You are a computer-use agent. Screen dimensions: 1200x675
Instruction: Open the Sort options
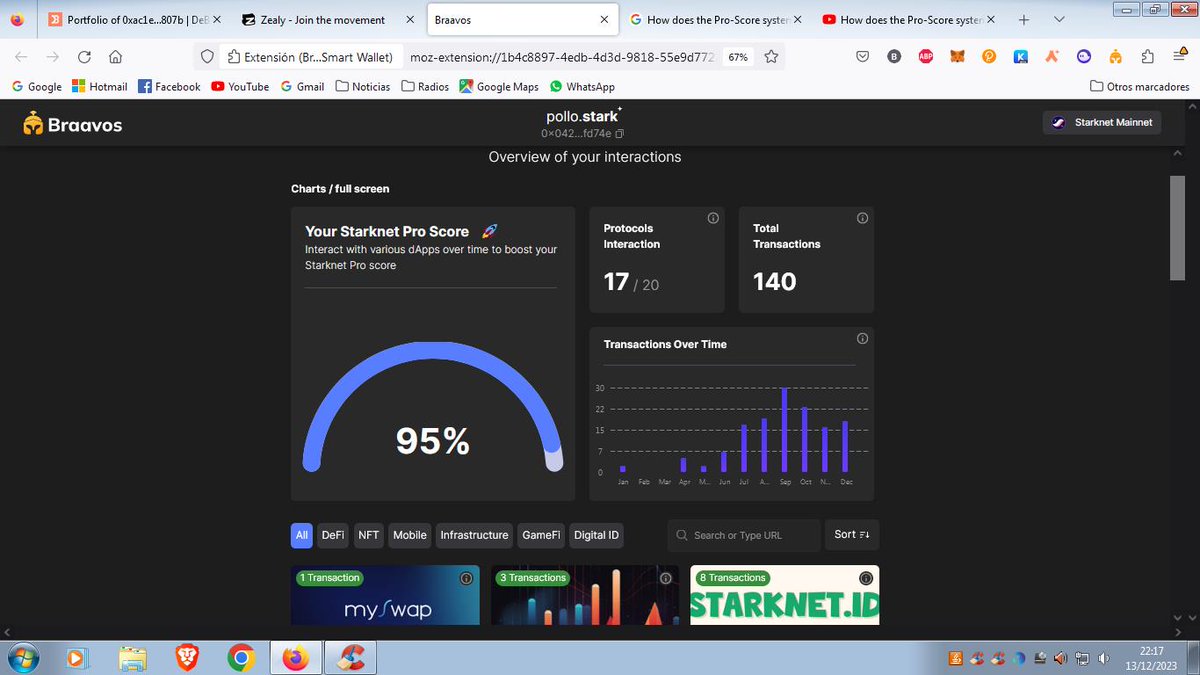(x=851, y=534)
